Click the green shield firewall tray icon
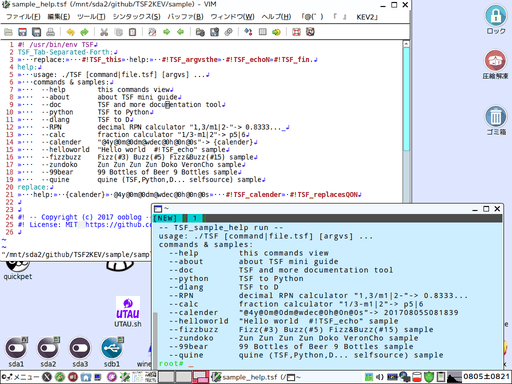 click(429, 377)
